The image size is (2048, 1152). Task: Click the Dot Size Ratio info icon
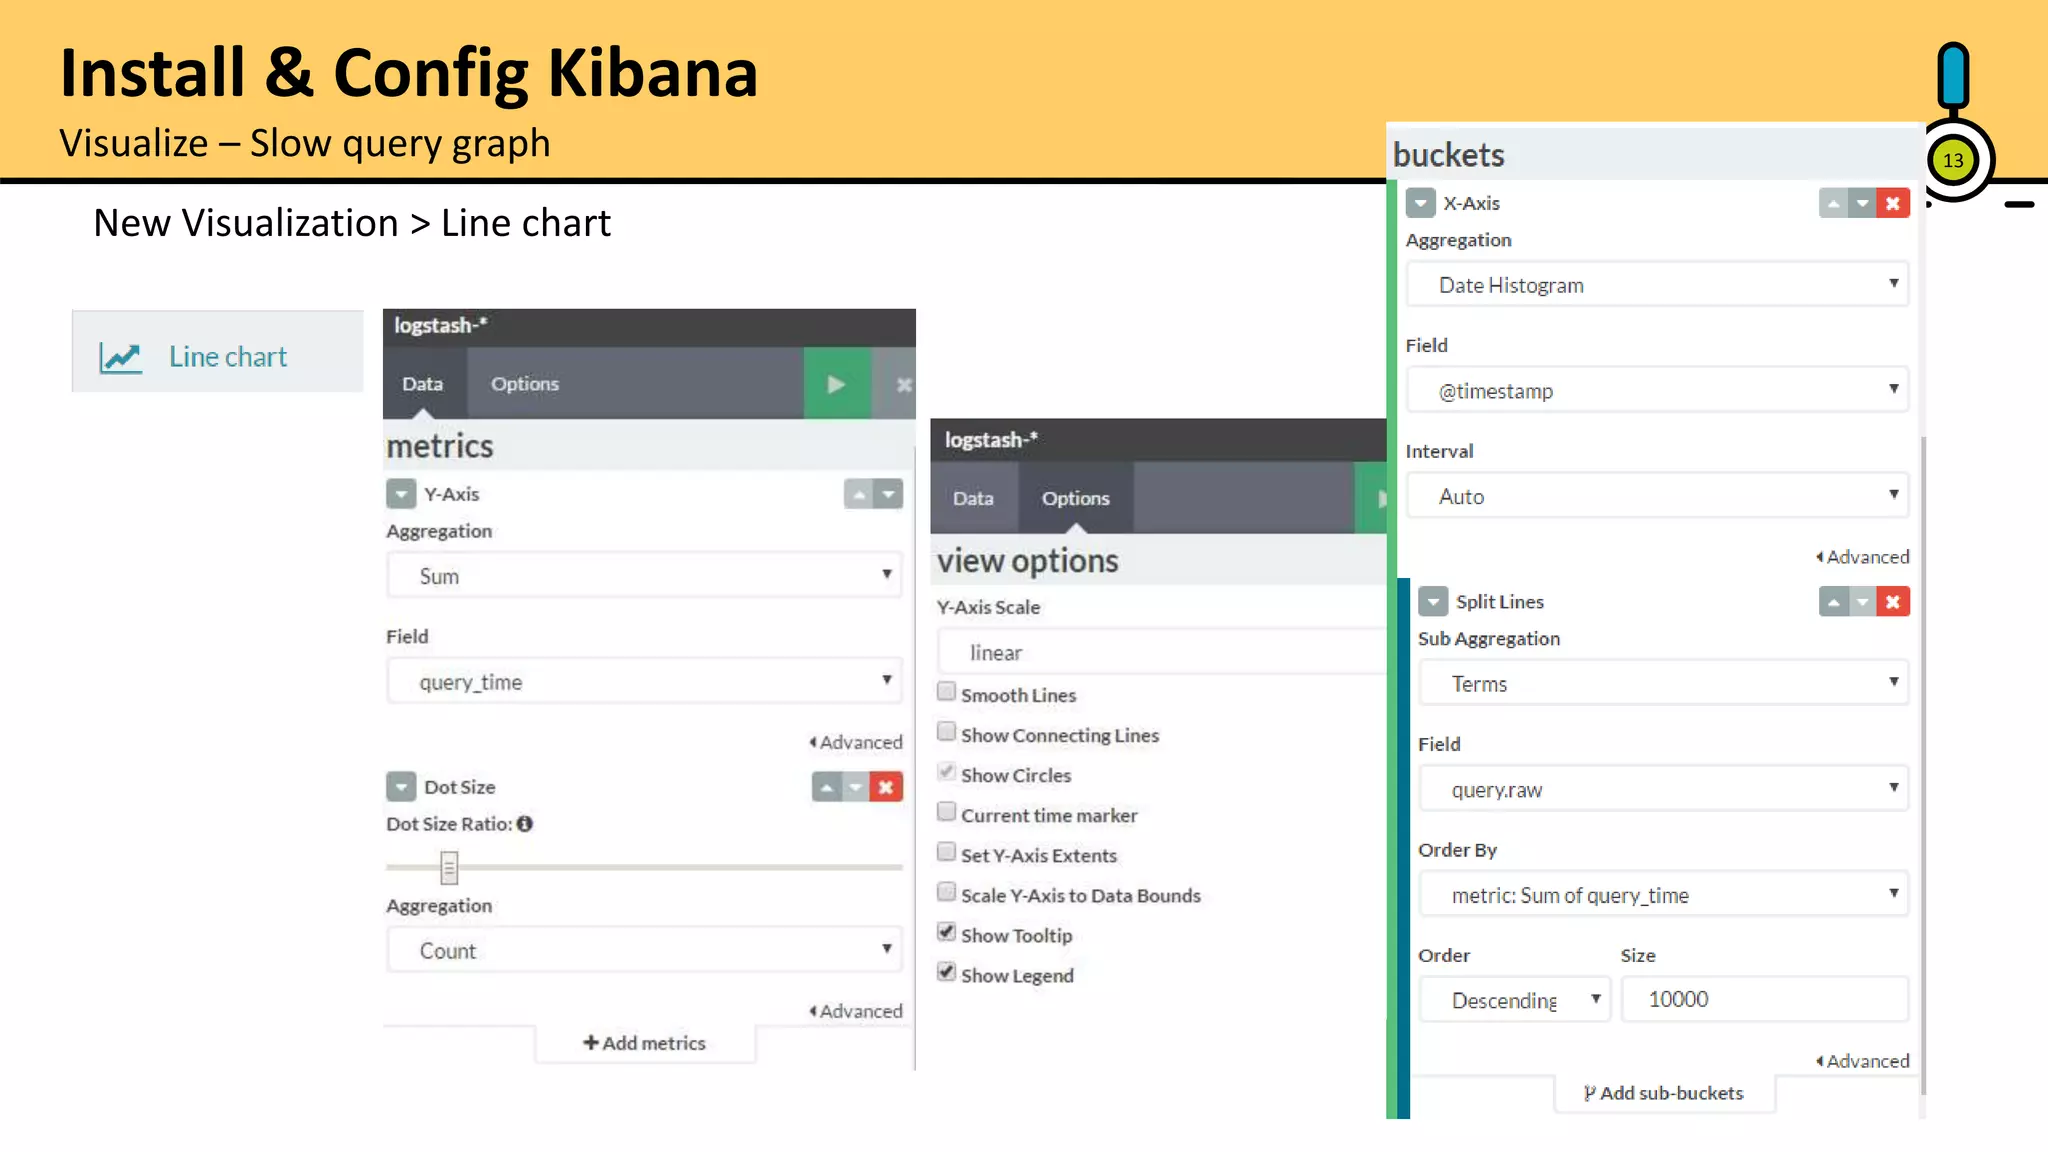(x=525, y=824)
